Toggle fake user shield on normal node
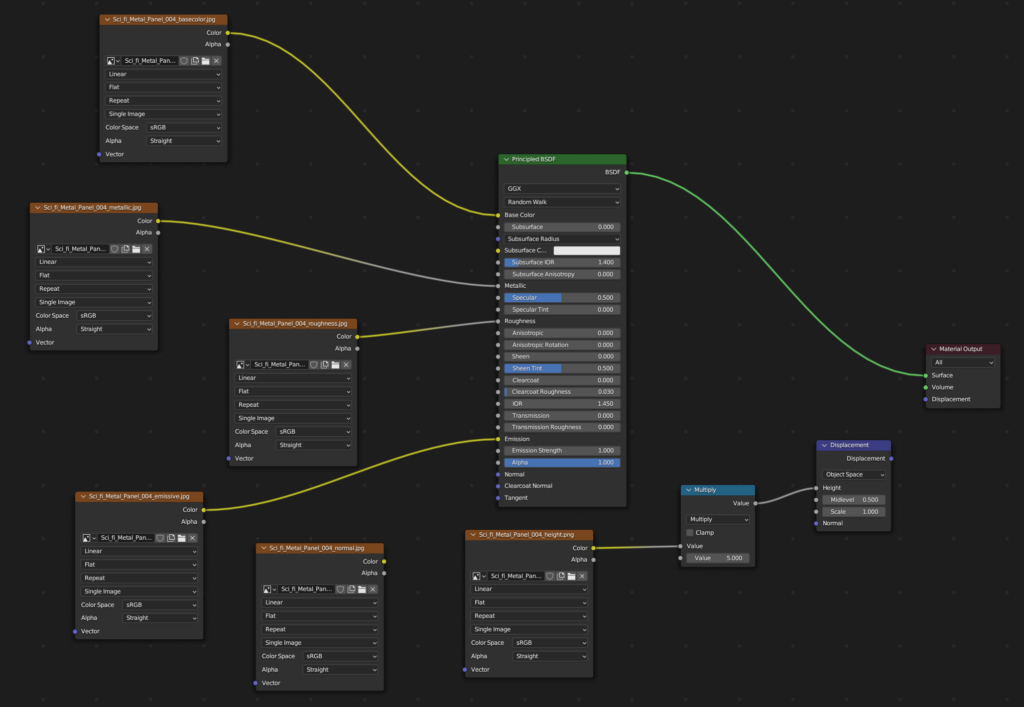This screenshot has width=1024, height=707. coord(339,589)
